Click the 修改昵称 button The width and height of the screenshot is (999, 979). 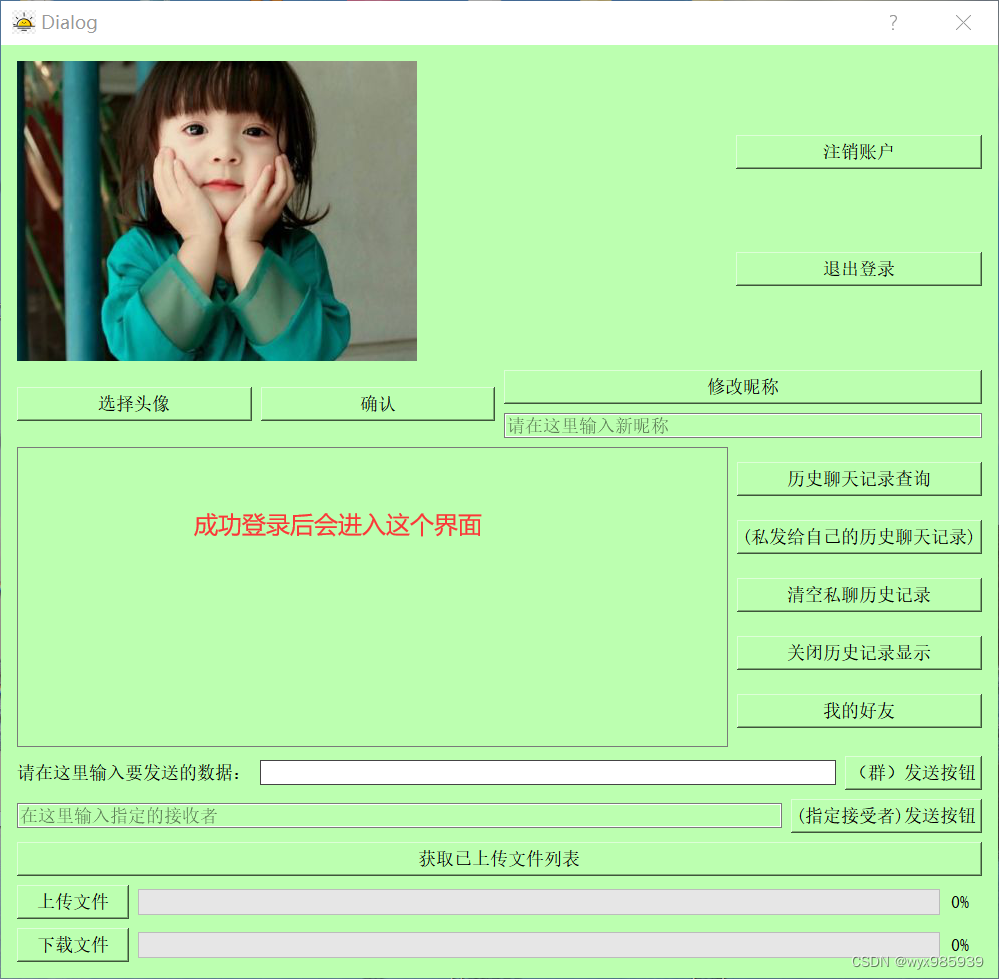click(x=743, y=387)
